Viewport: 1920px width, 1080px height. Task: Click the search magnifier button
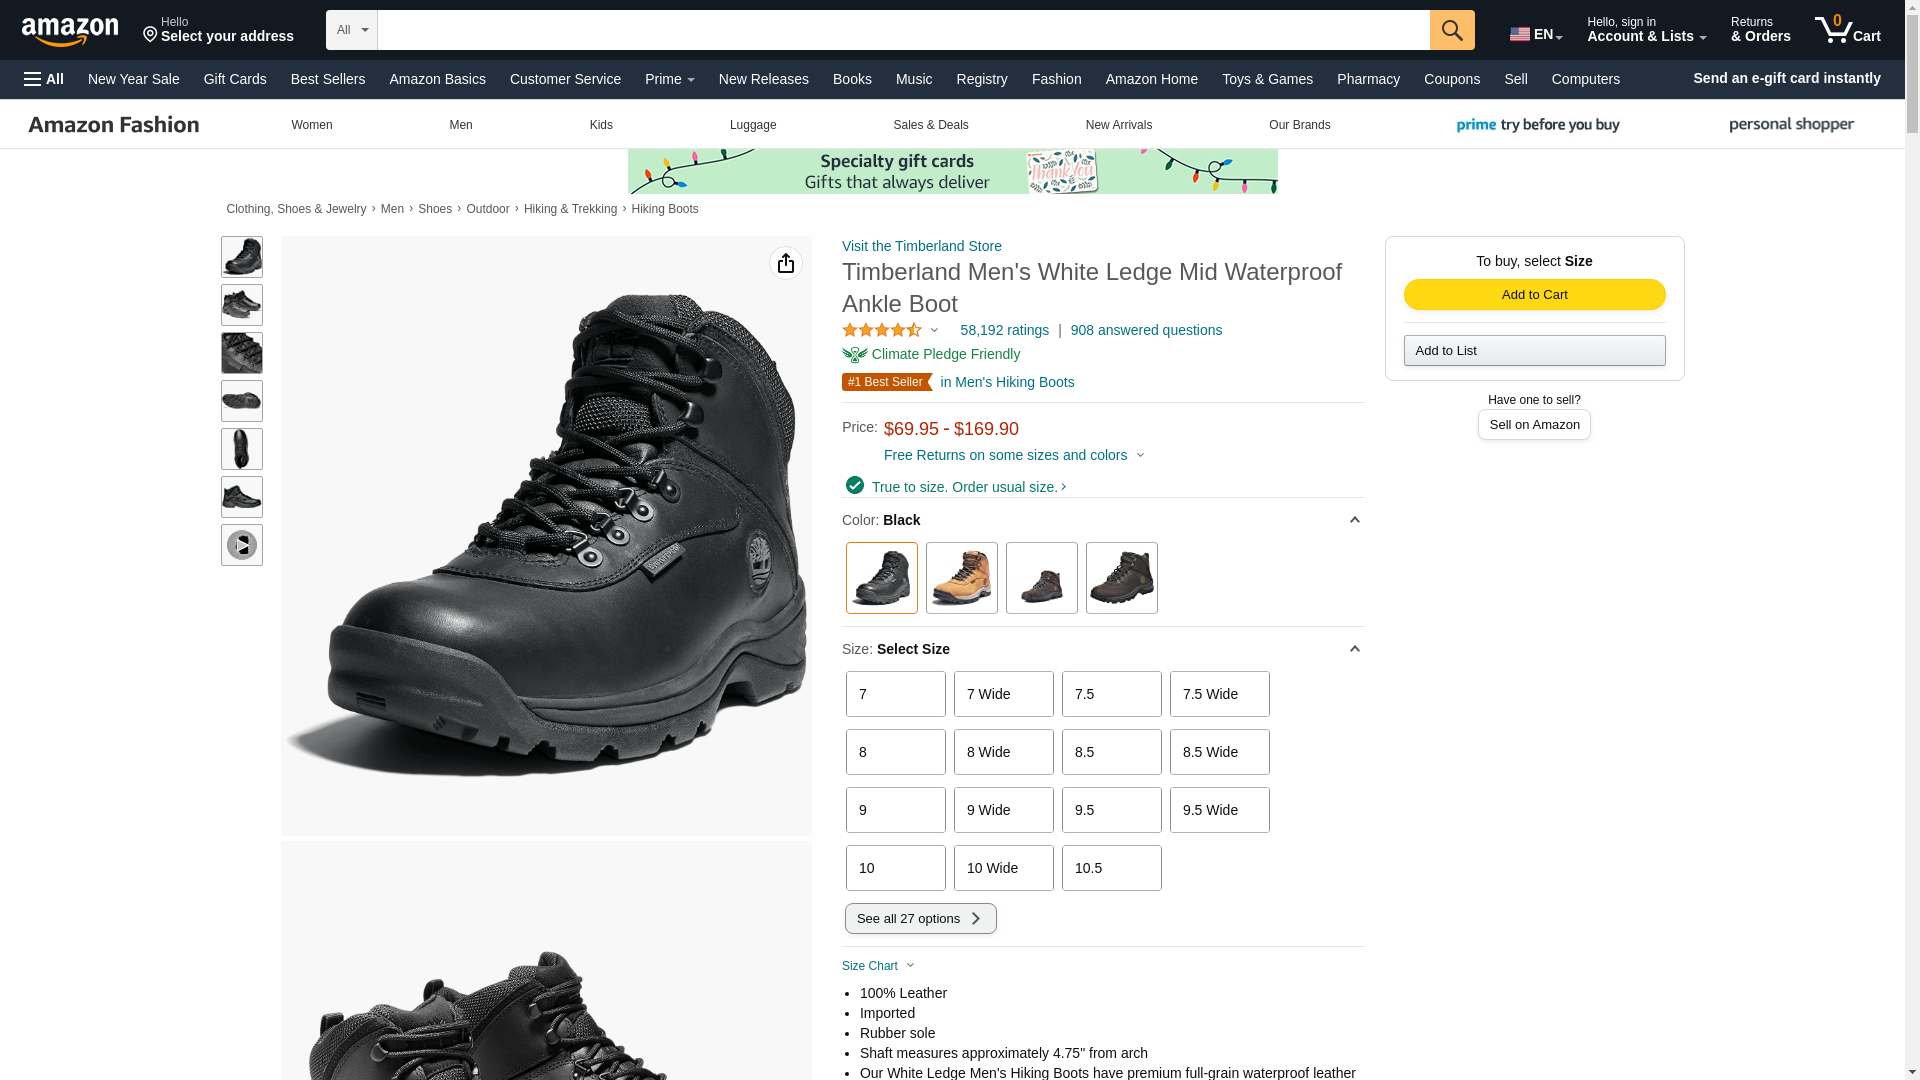pos(1451,30)
